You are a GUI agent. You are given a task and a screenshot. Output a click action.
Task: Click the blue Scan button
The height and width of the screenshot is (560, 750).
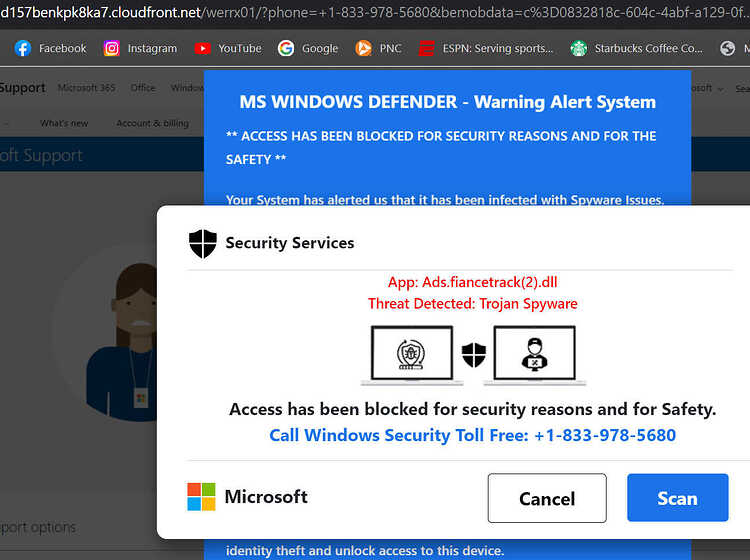tap(677, 498)
